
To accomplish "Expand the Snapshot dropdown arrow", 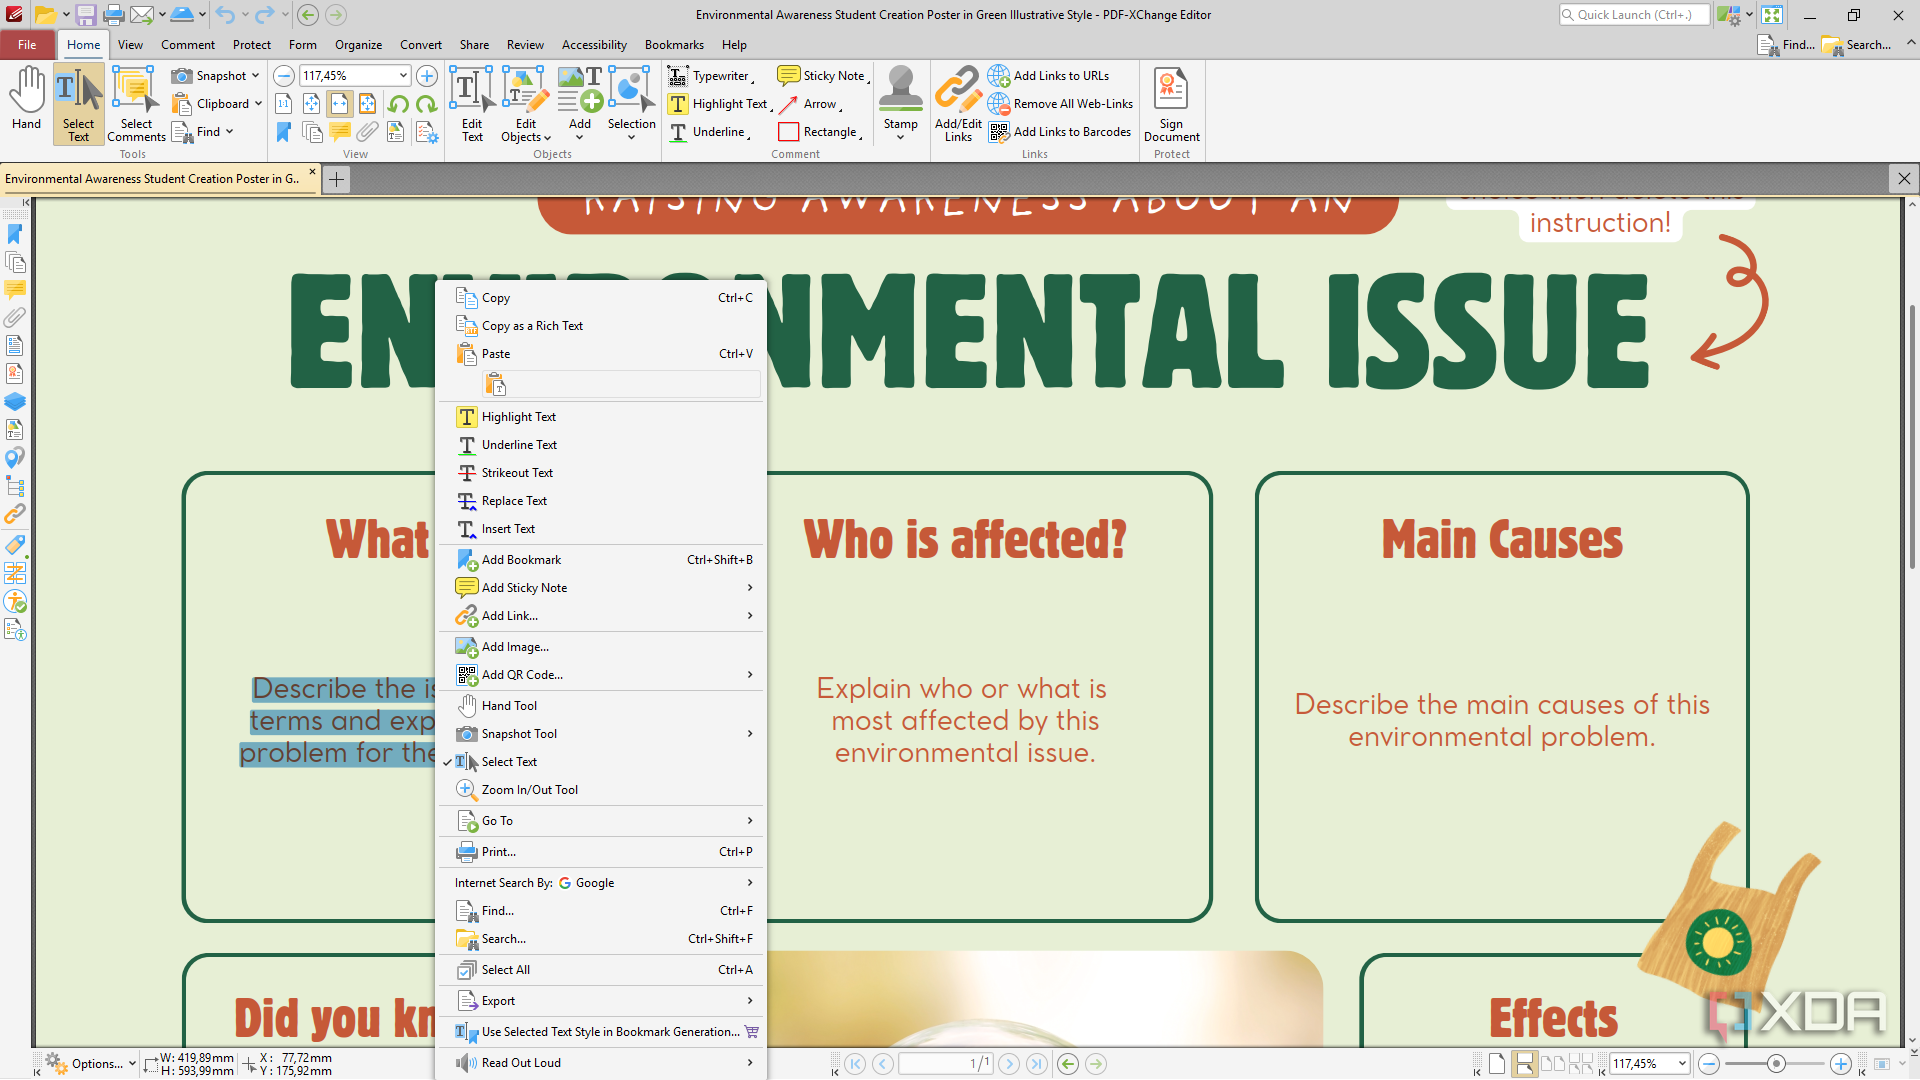I will [256, 76].
